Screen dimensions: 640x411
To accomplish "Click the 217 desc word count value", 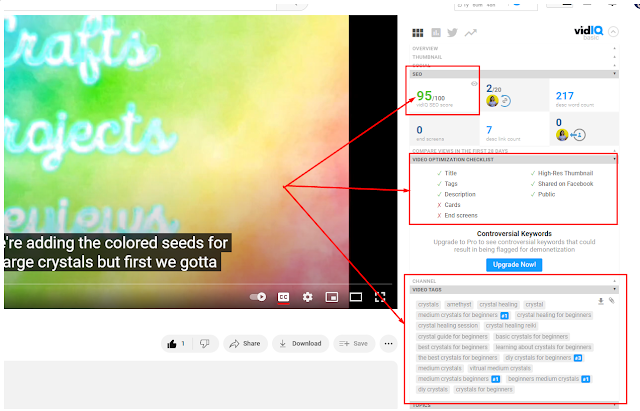I will (x=564, y=96).
